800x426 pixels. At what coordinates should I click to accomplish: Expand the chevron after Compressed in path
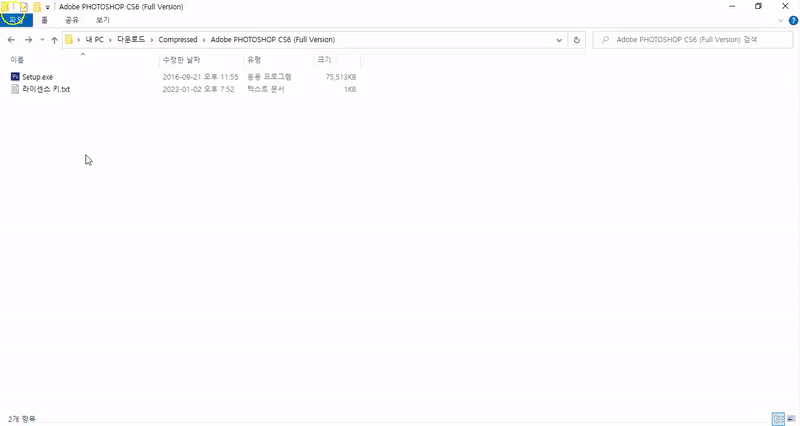[204, 40]
